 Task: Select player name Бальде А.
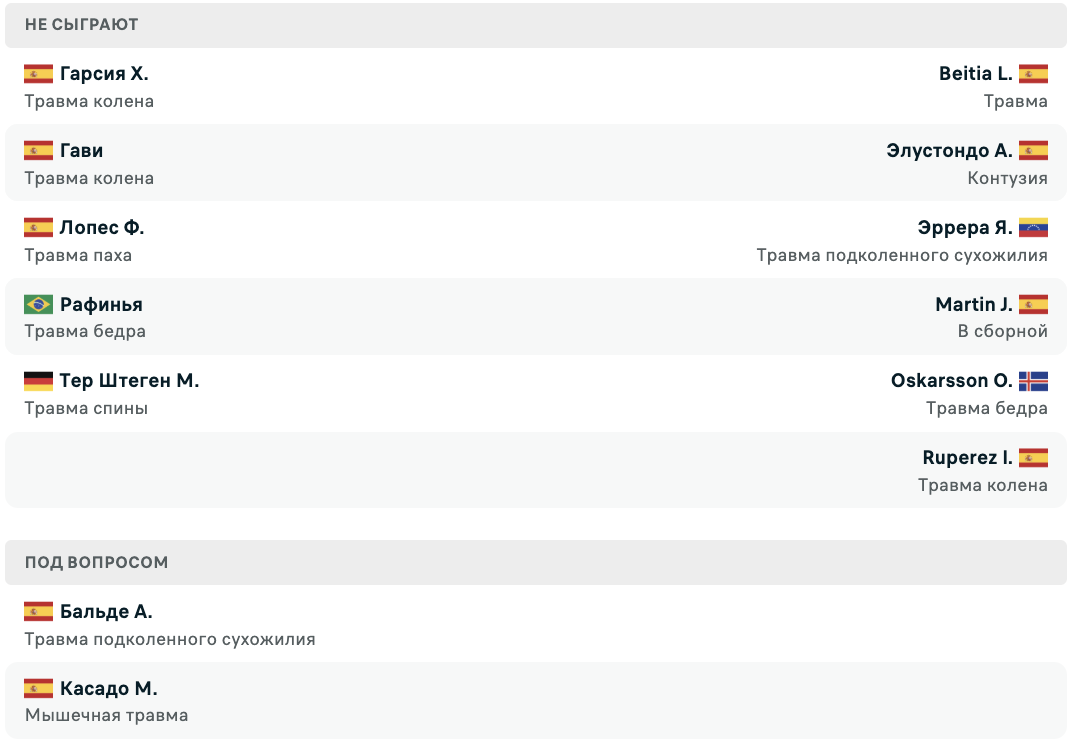(106, 611)
